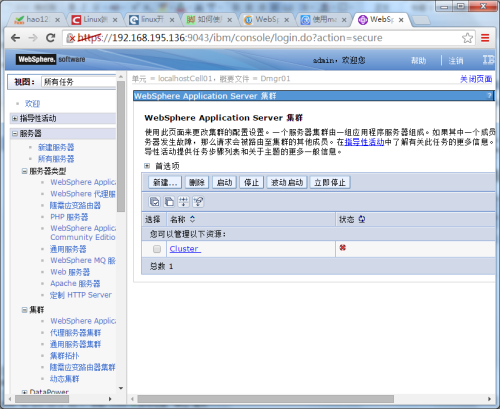Open 代理服务器集群 in the navigation
Screen dimensions: 500x409
[76, 332]
